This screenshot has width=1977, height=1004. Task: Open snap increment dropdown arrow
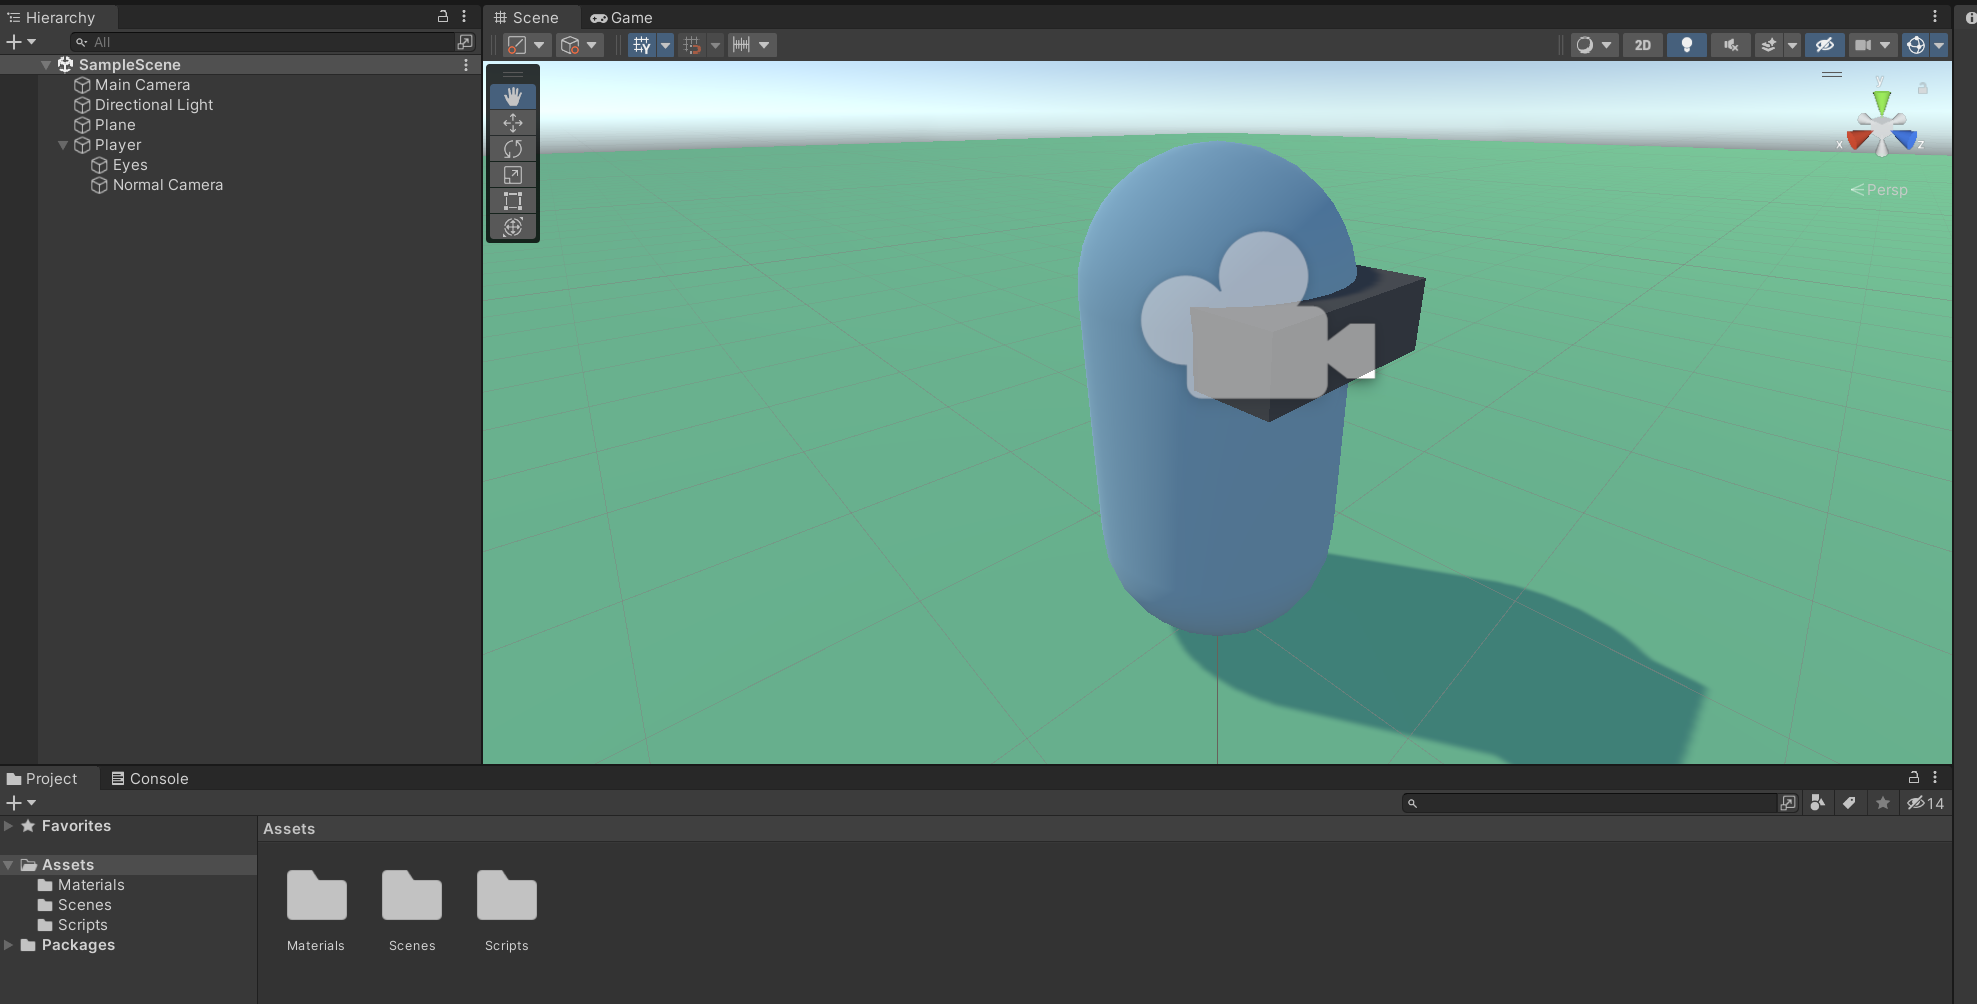[764, 45]
